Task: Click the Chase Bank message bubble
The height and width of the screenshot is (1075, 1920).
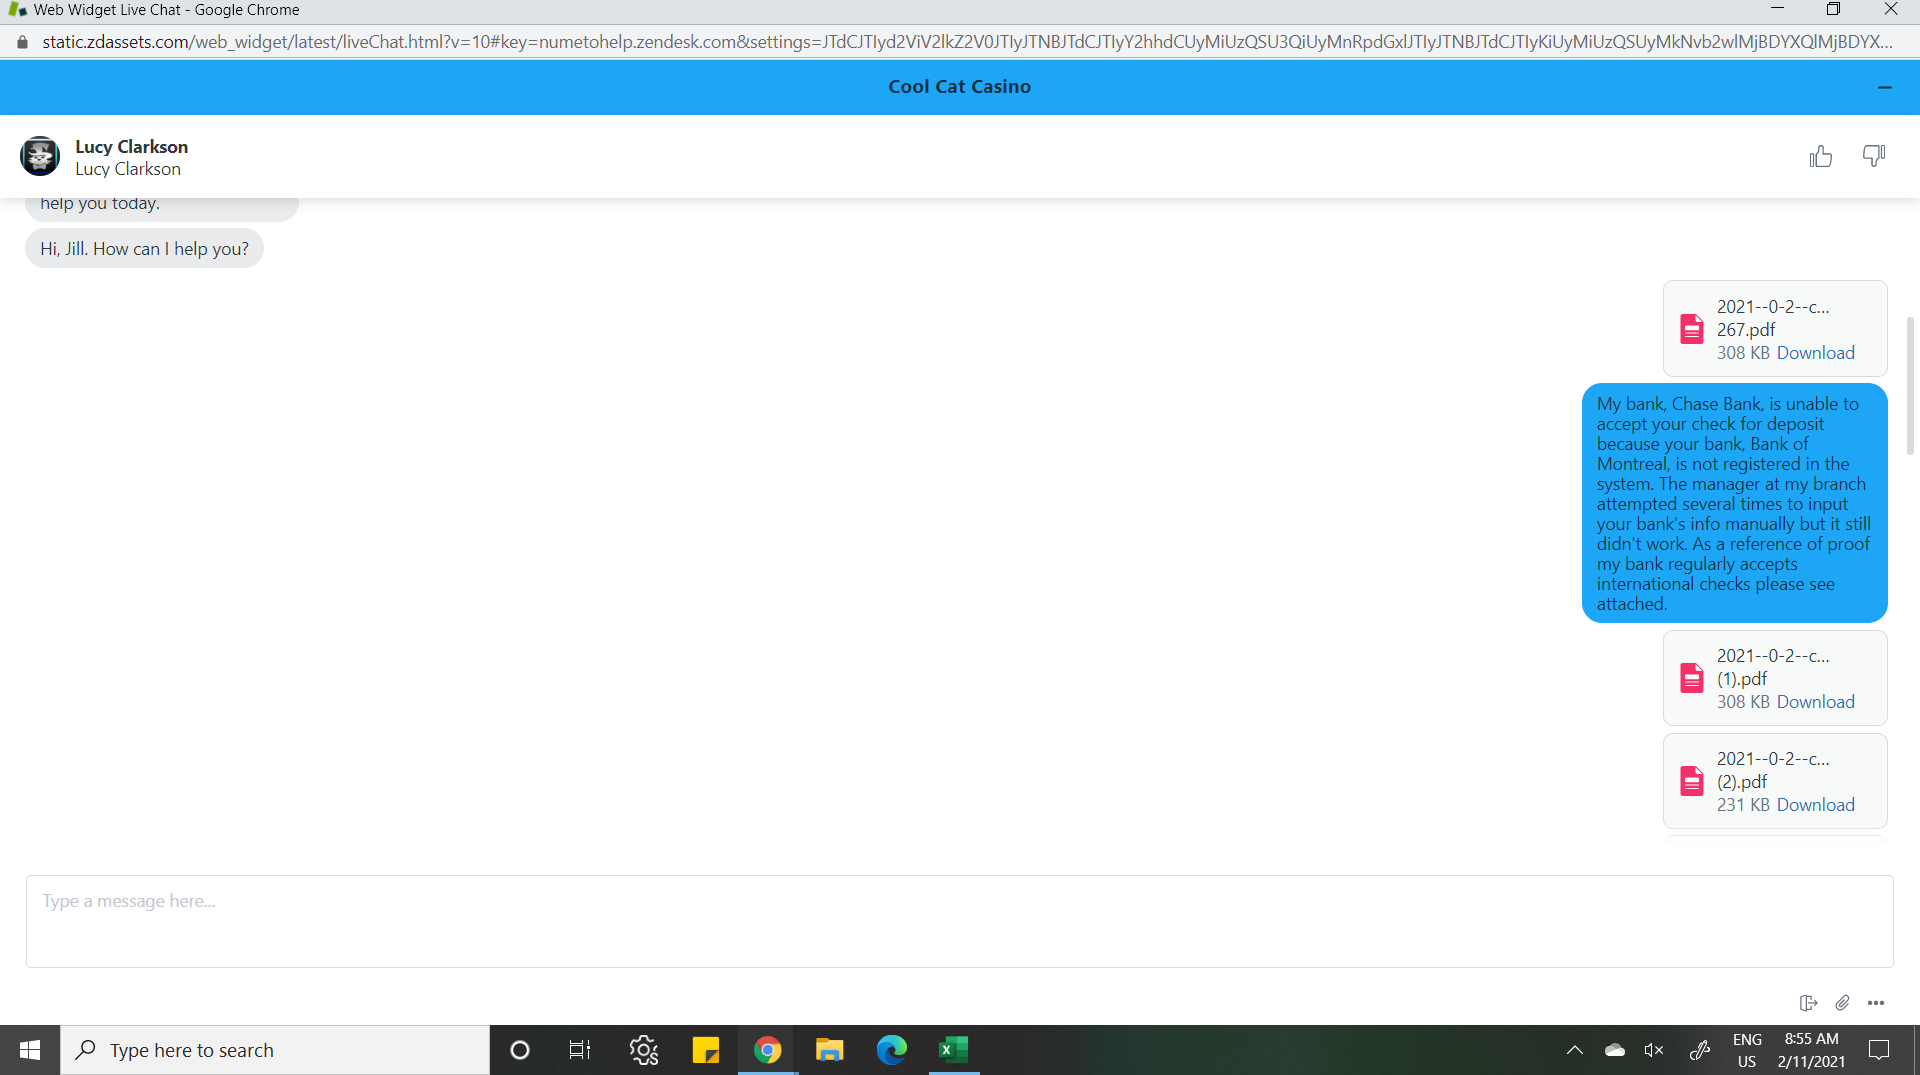Action: [1734, 503]
